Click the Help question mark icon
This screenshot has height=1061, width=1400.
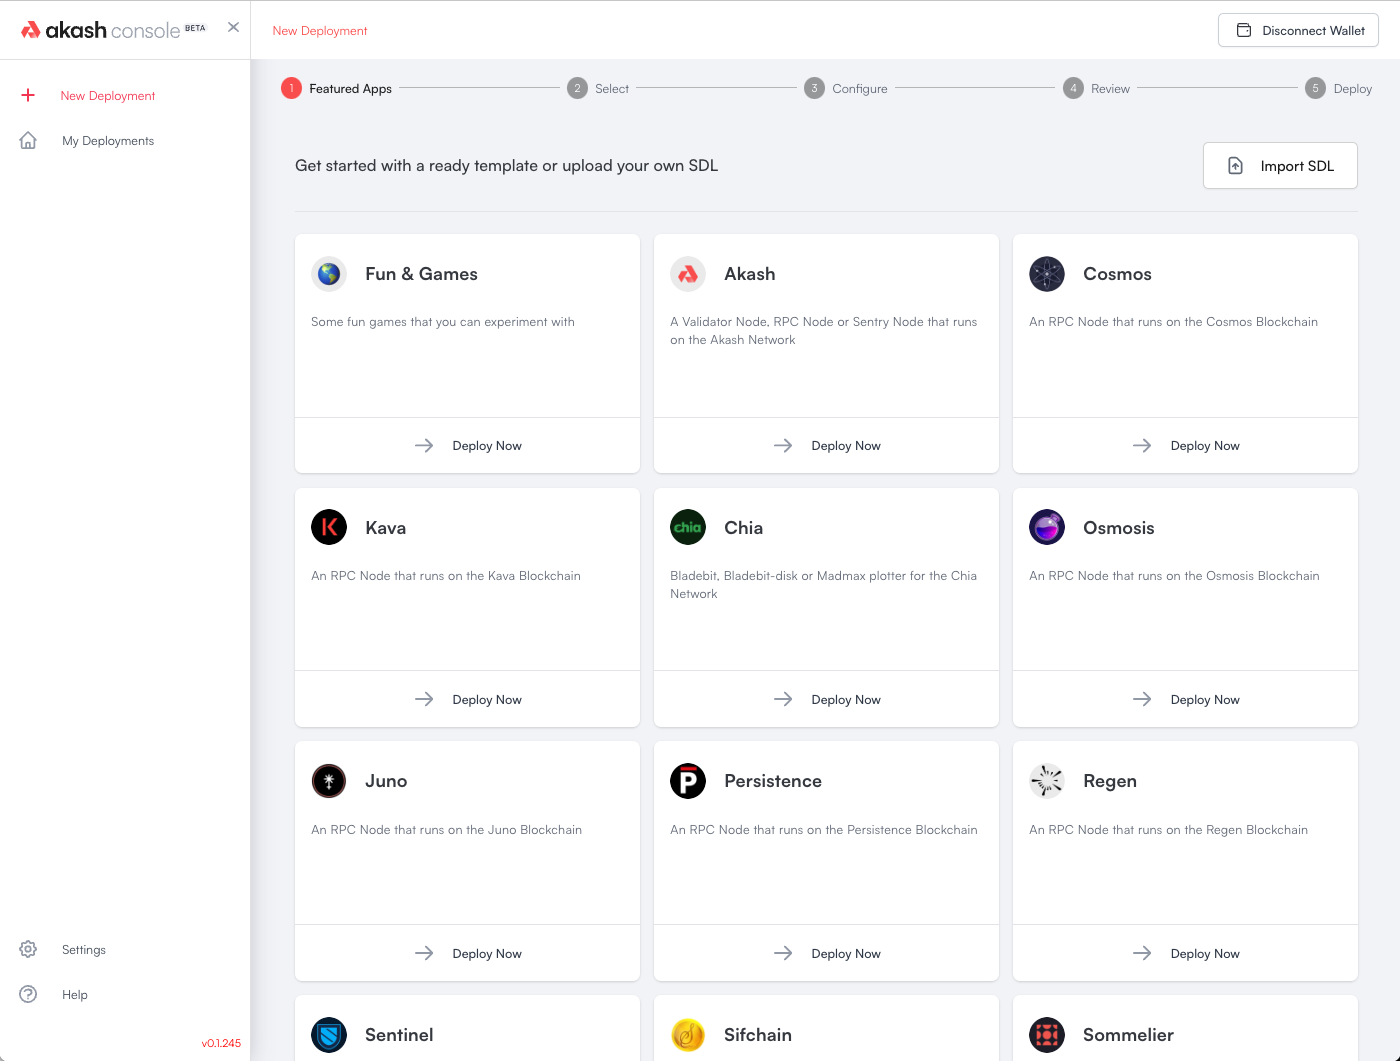(x=28, y=994)
